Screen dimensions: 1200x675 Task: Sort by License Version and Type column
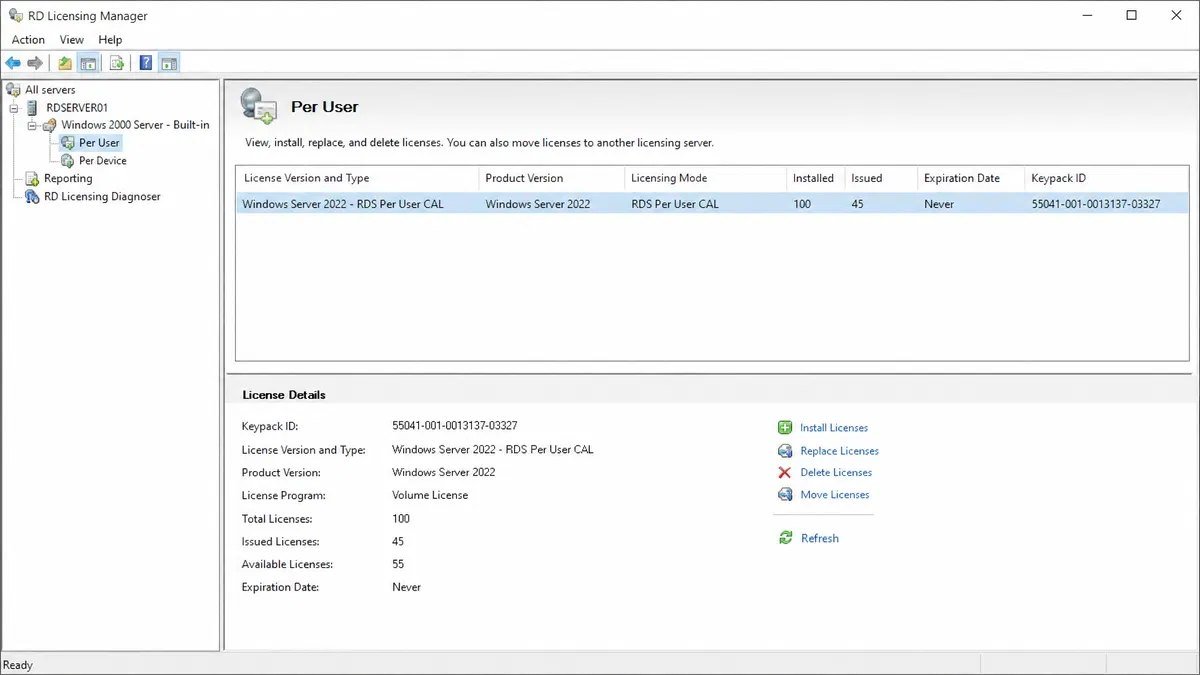tap(357, 178)
